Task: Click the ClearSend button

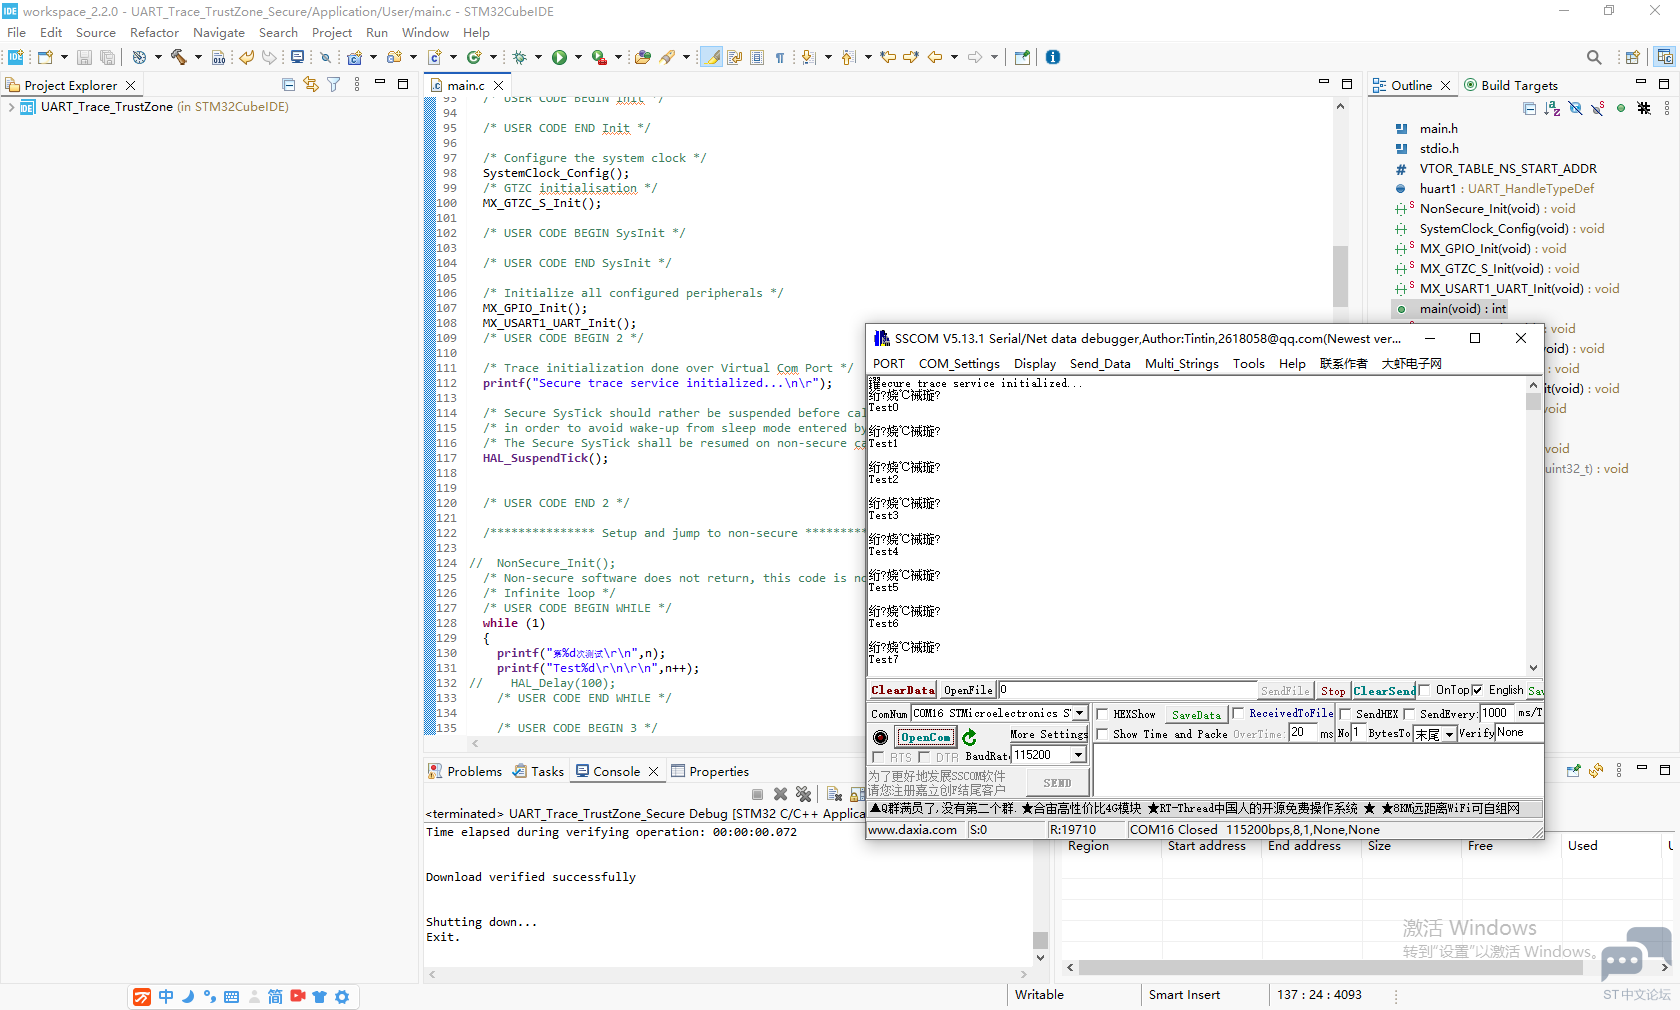Action: (1384, 690)
